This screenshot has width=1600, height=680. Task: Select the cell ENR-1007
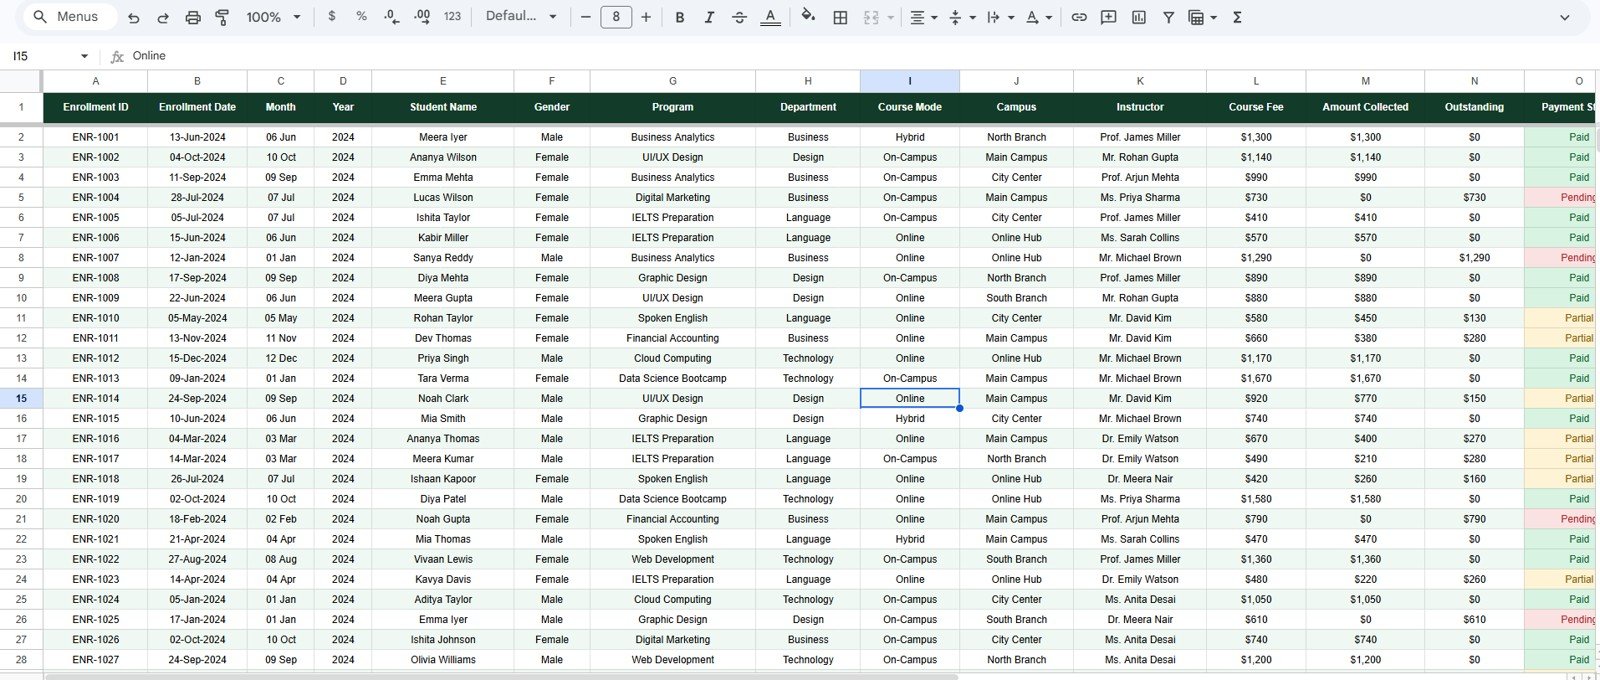click(95, 258)
